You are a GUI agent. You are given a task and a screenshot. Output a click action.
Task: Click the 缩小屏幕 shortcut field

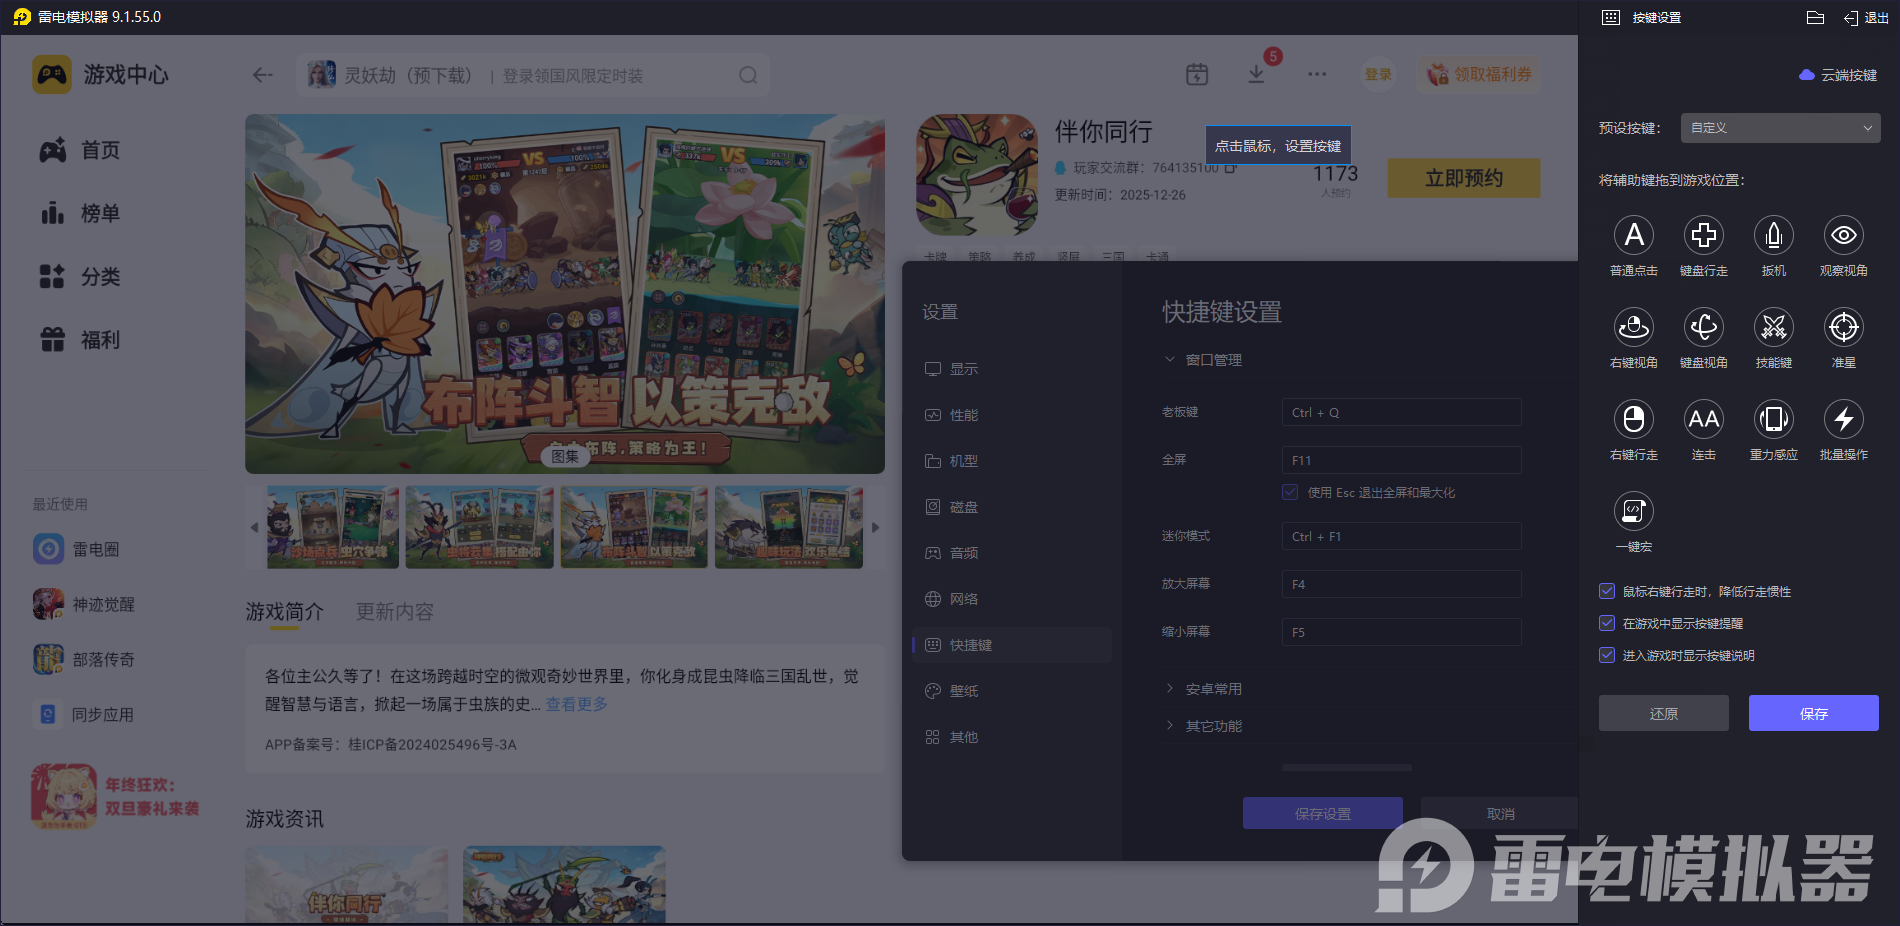(x=1402, y=632)
